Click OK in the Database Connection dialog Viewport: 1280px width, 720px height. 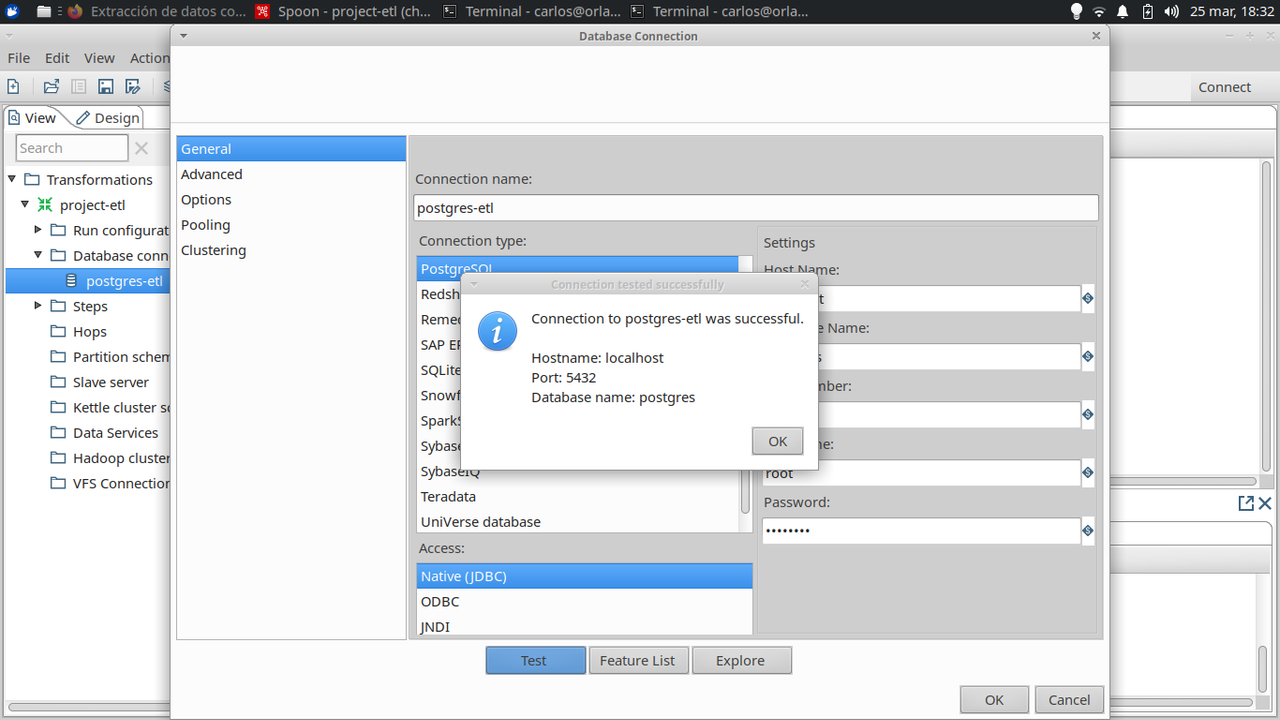pyautogui.click(x=994, y=700)
